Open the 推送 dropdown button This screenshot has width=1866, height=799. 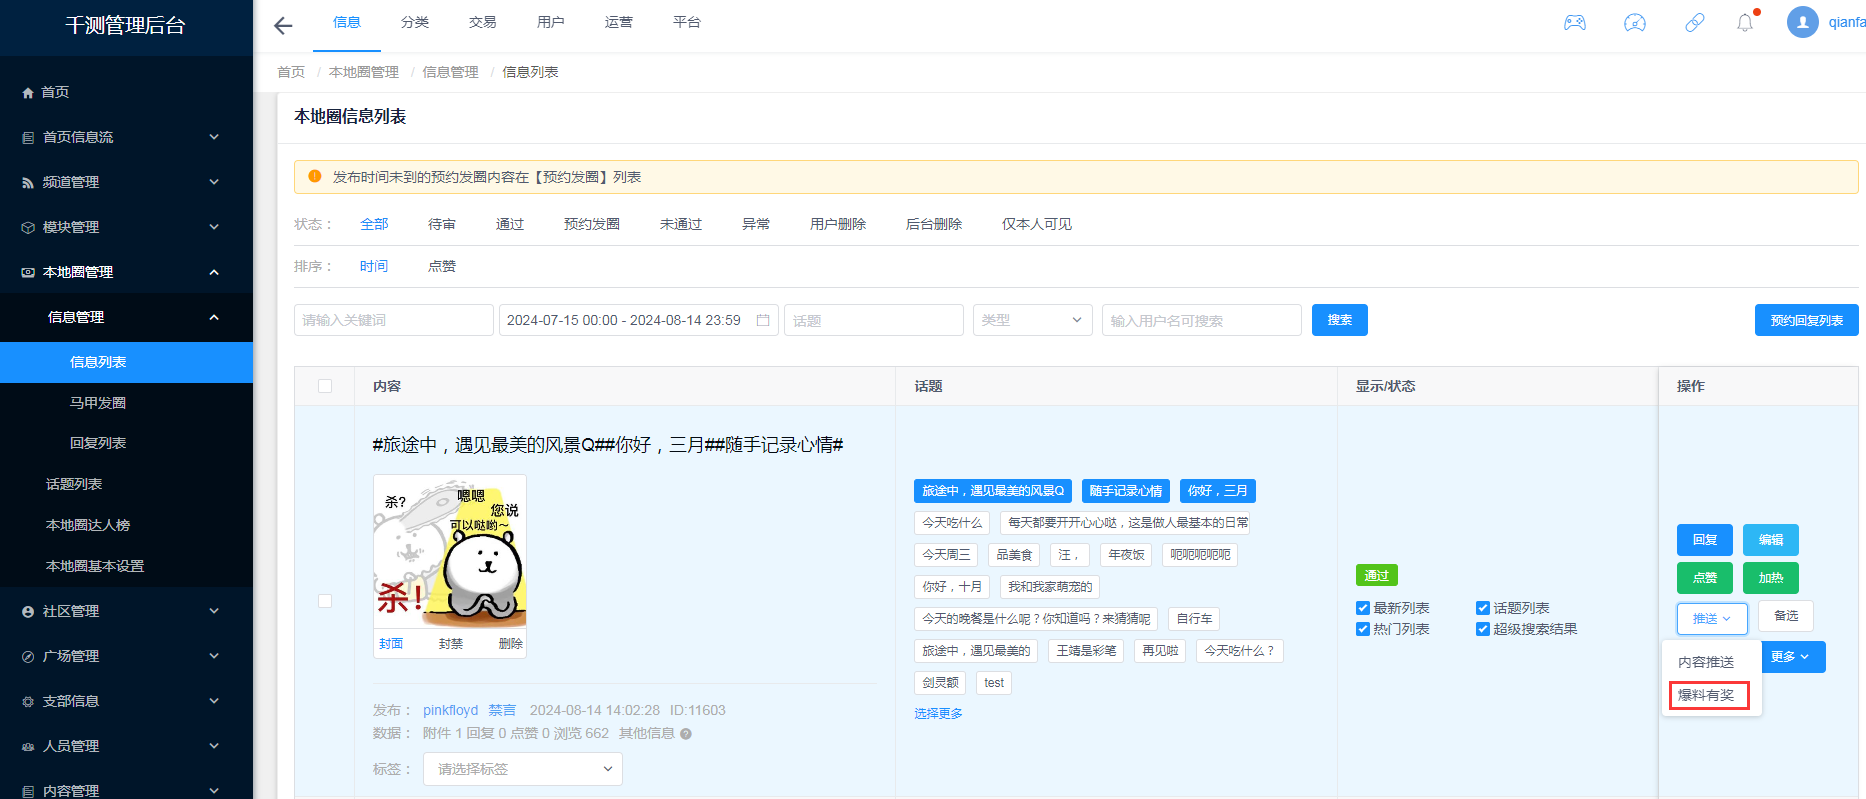click(1712, 618)
